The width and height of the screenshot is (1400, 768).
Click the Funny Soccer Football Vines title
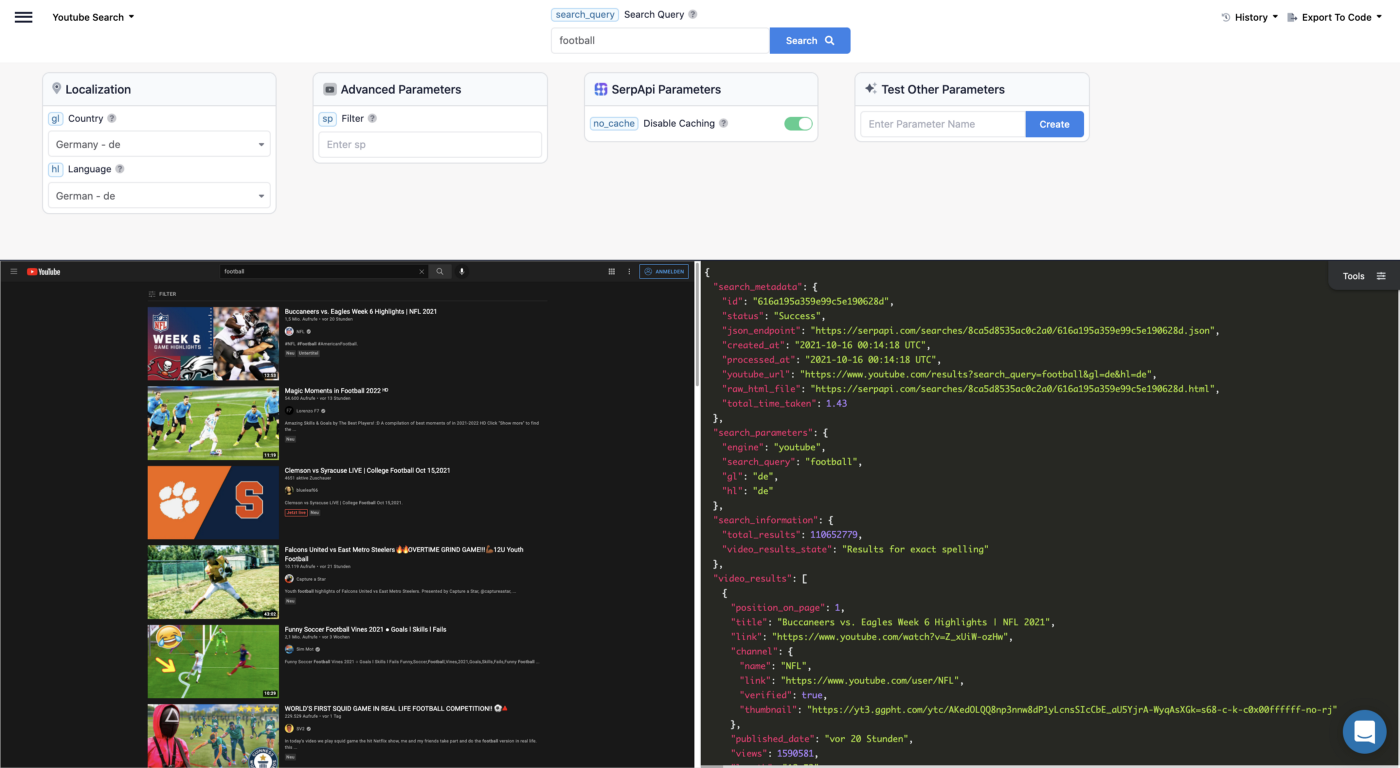[365, 629]
